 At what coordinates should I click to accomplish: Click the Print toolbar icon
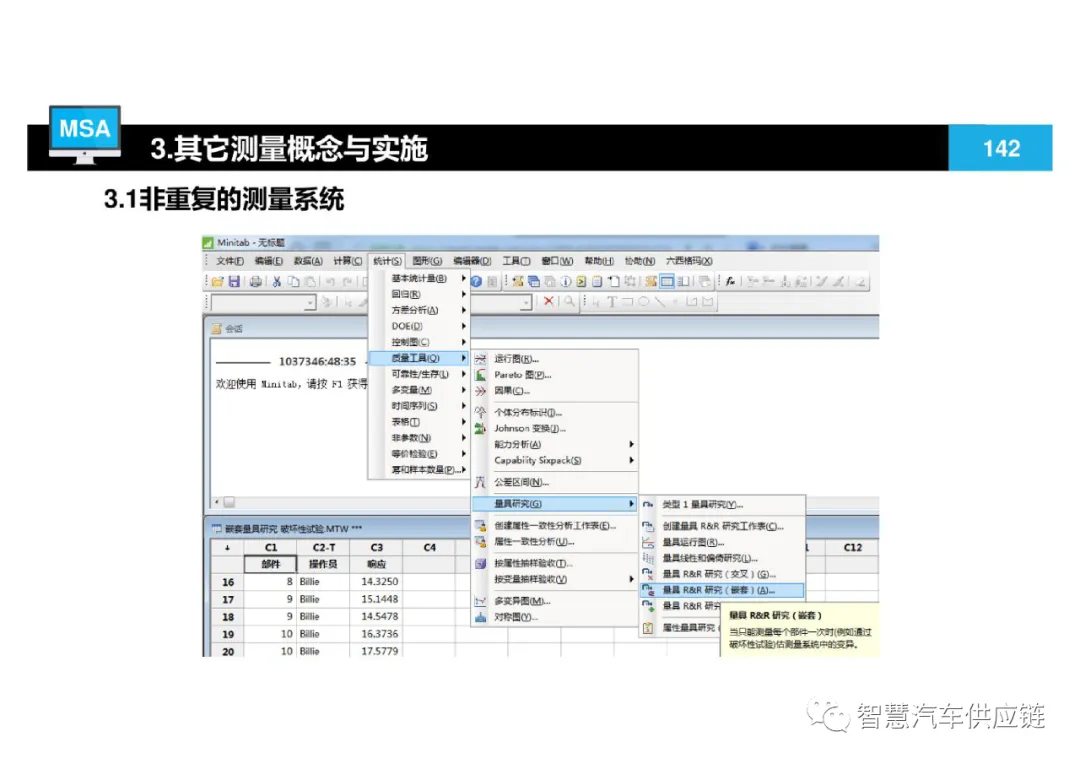pyautogui.click(x=256, y=281)
